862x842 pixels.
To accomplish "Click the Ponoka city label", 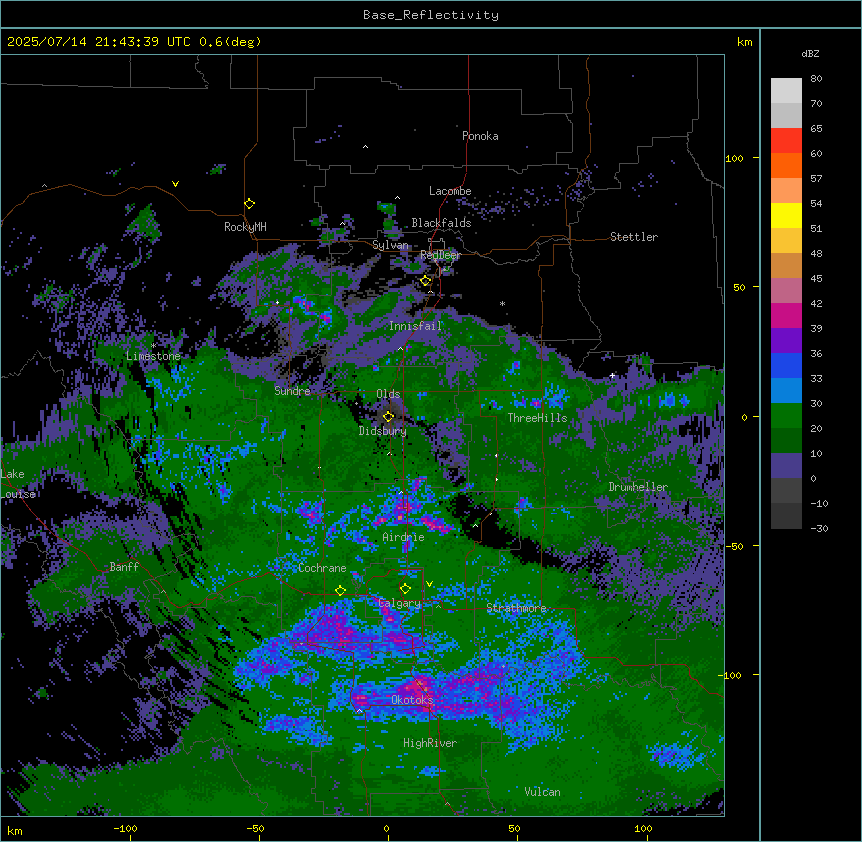I will point(480,136).
